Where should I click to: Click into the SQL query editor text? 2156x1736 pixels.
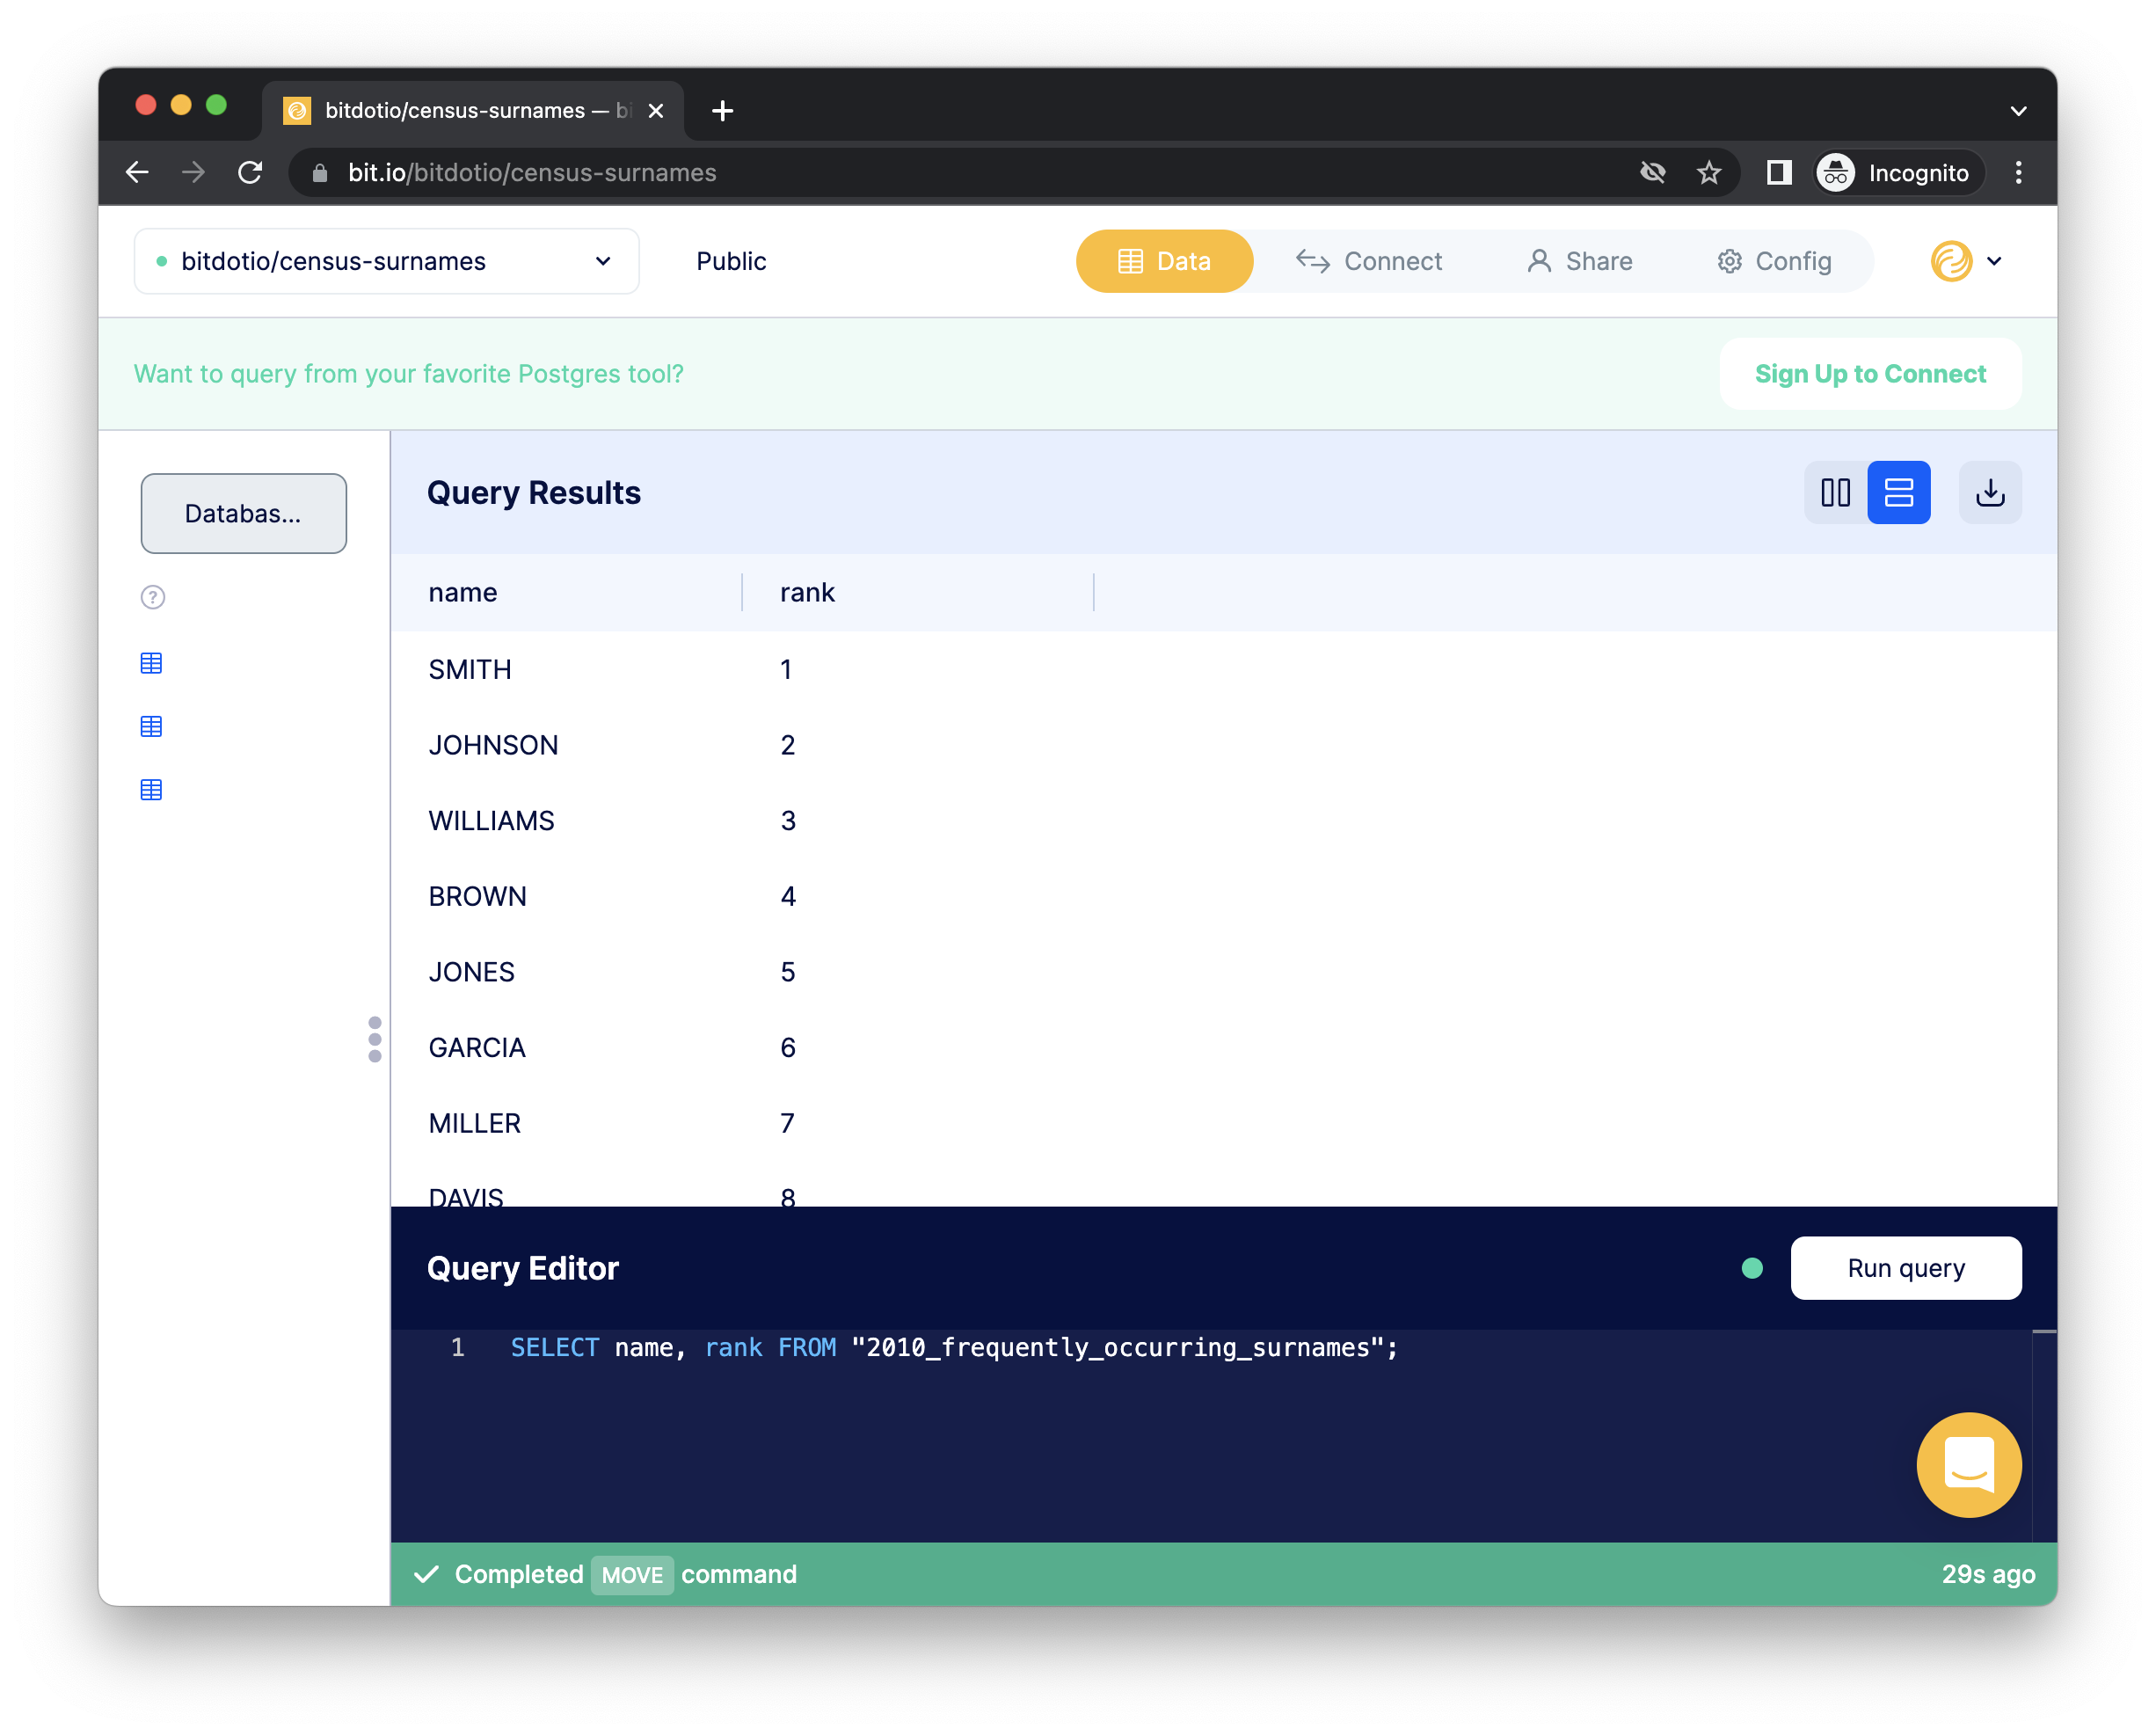(953, 1347)
